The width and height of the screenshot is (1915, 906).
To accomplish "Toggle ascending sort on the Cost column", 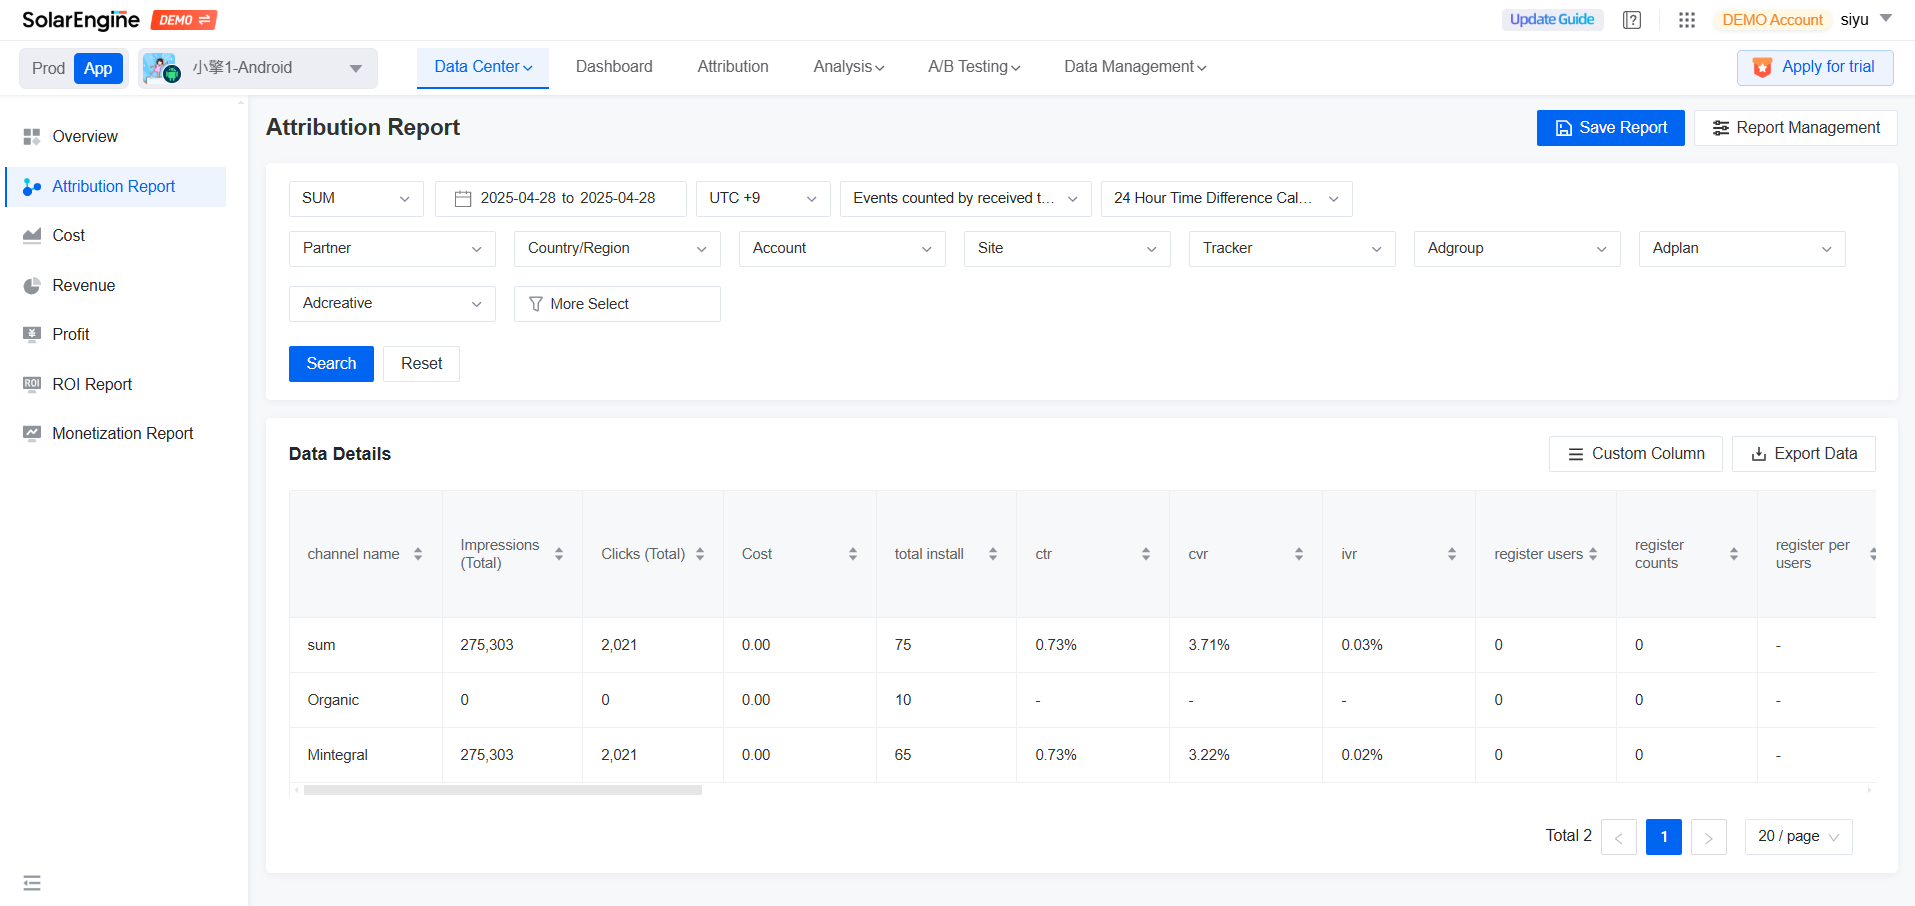I will pyautogui.click(x=853, y=548).
